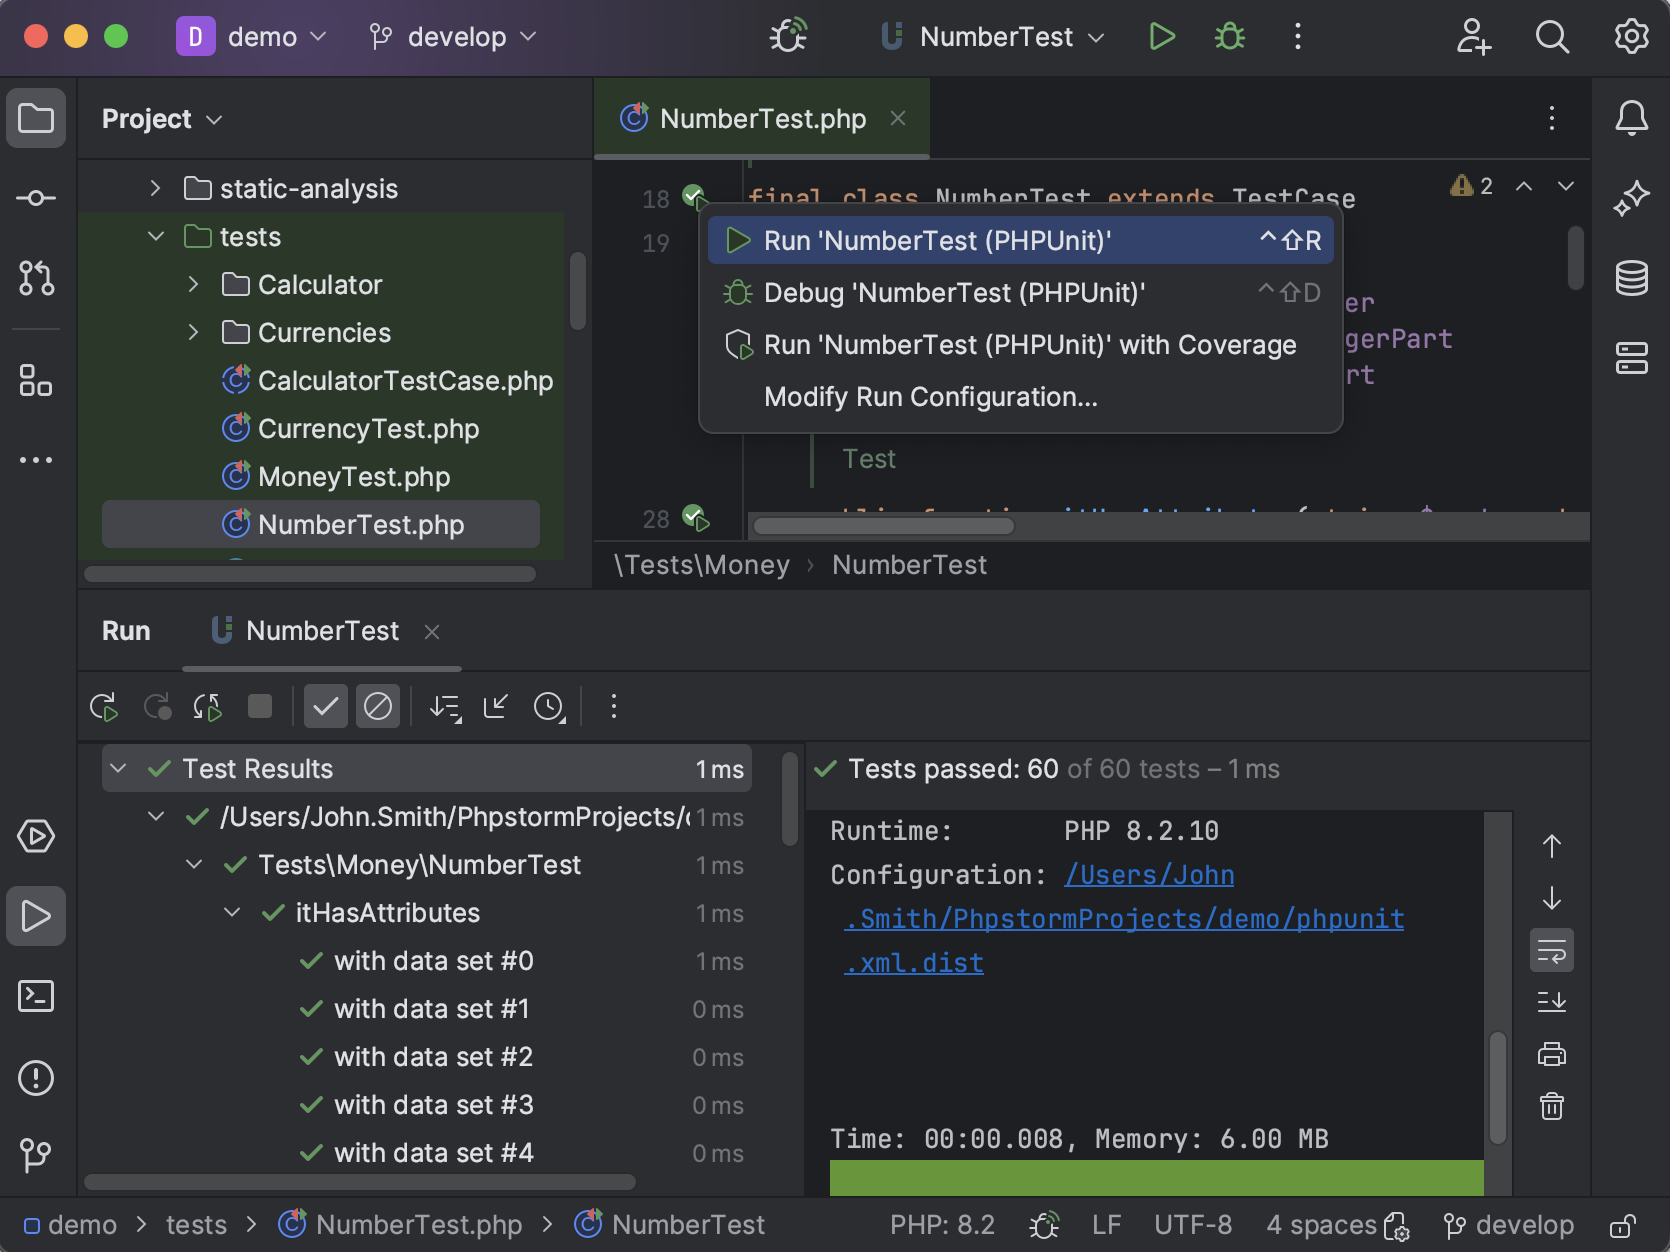This screenshot has height=1252, width=1670.
Task: Open the Database tool window
Action: tap(1631, 278)
